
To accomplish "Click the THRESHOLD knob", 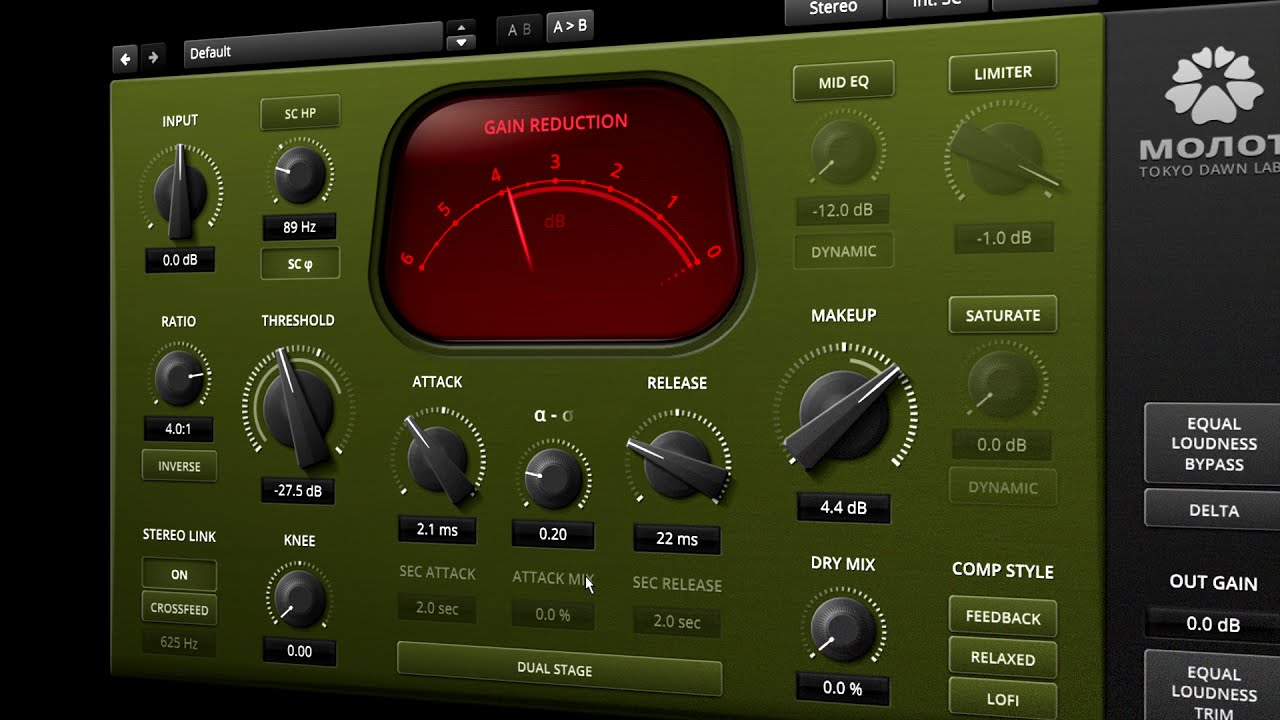I will click(298, 407).
